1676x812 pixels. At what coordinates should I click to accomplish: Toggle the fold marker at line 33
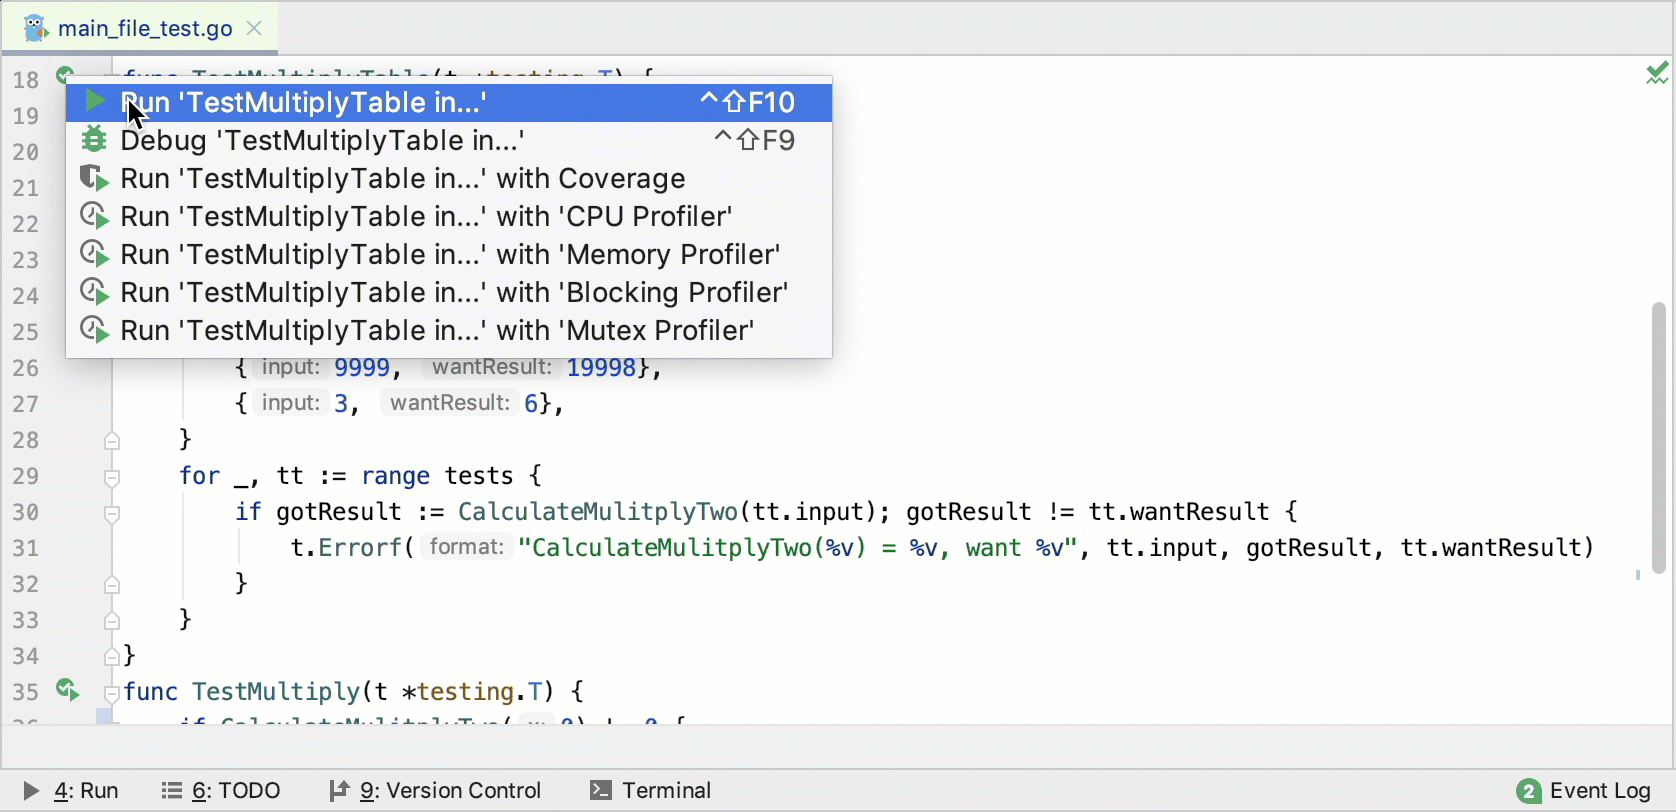(112, 620)
